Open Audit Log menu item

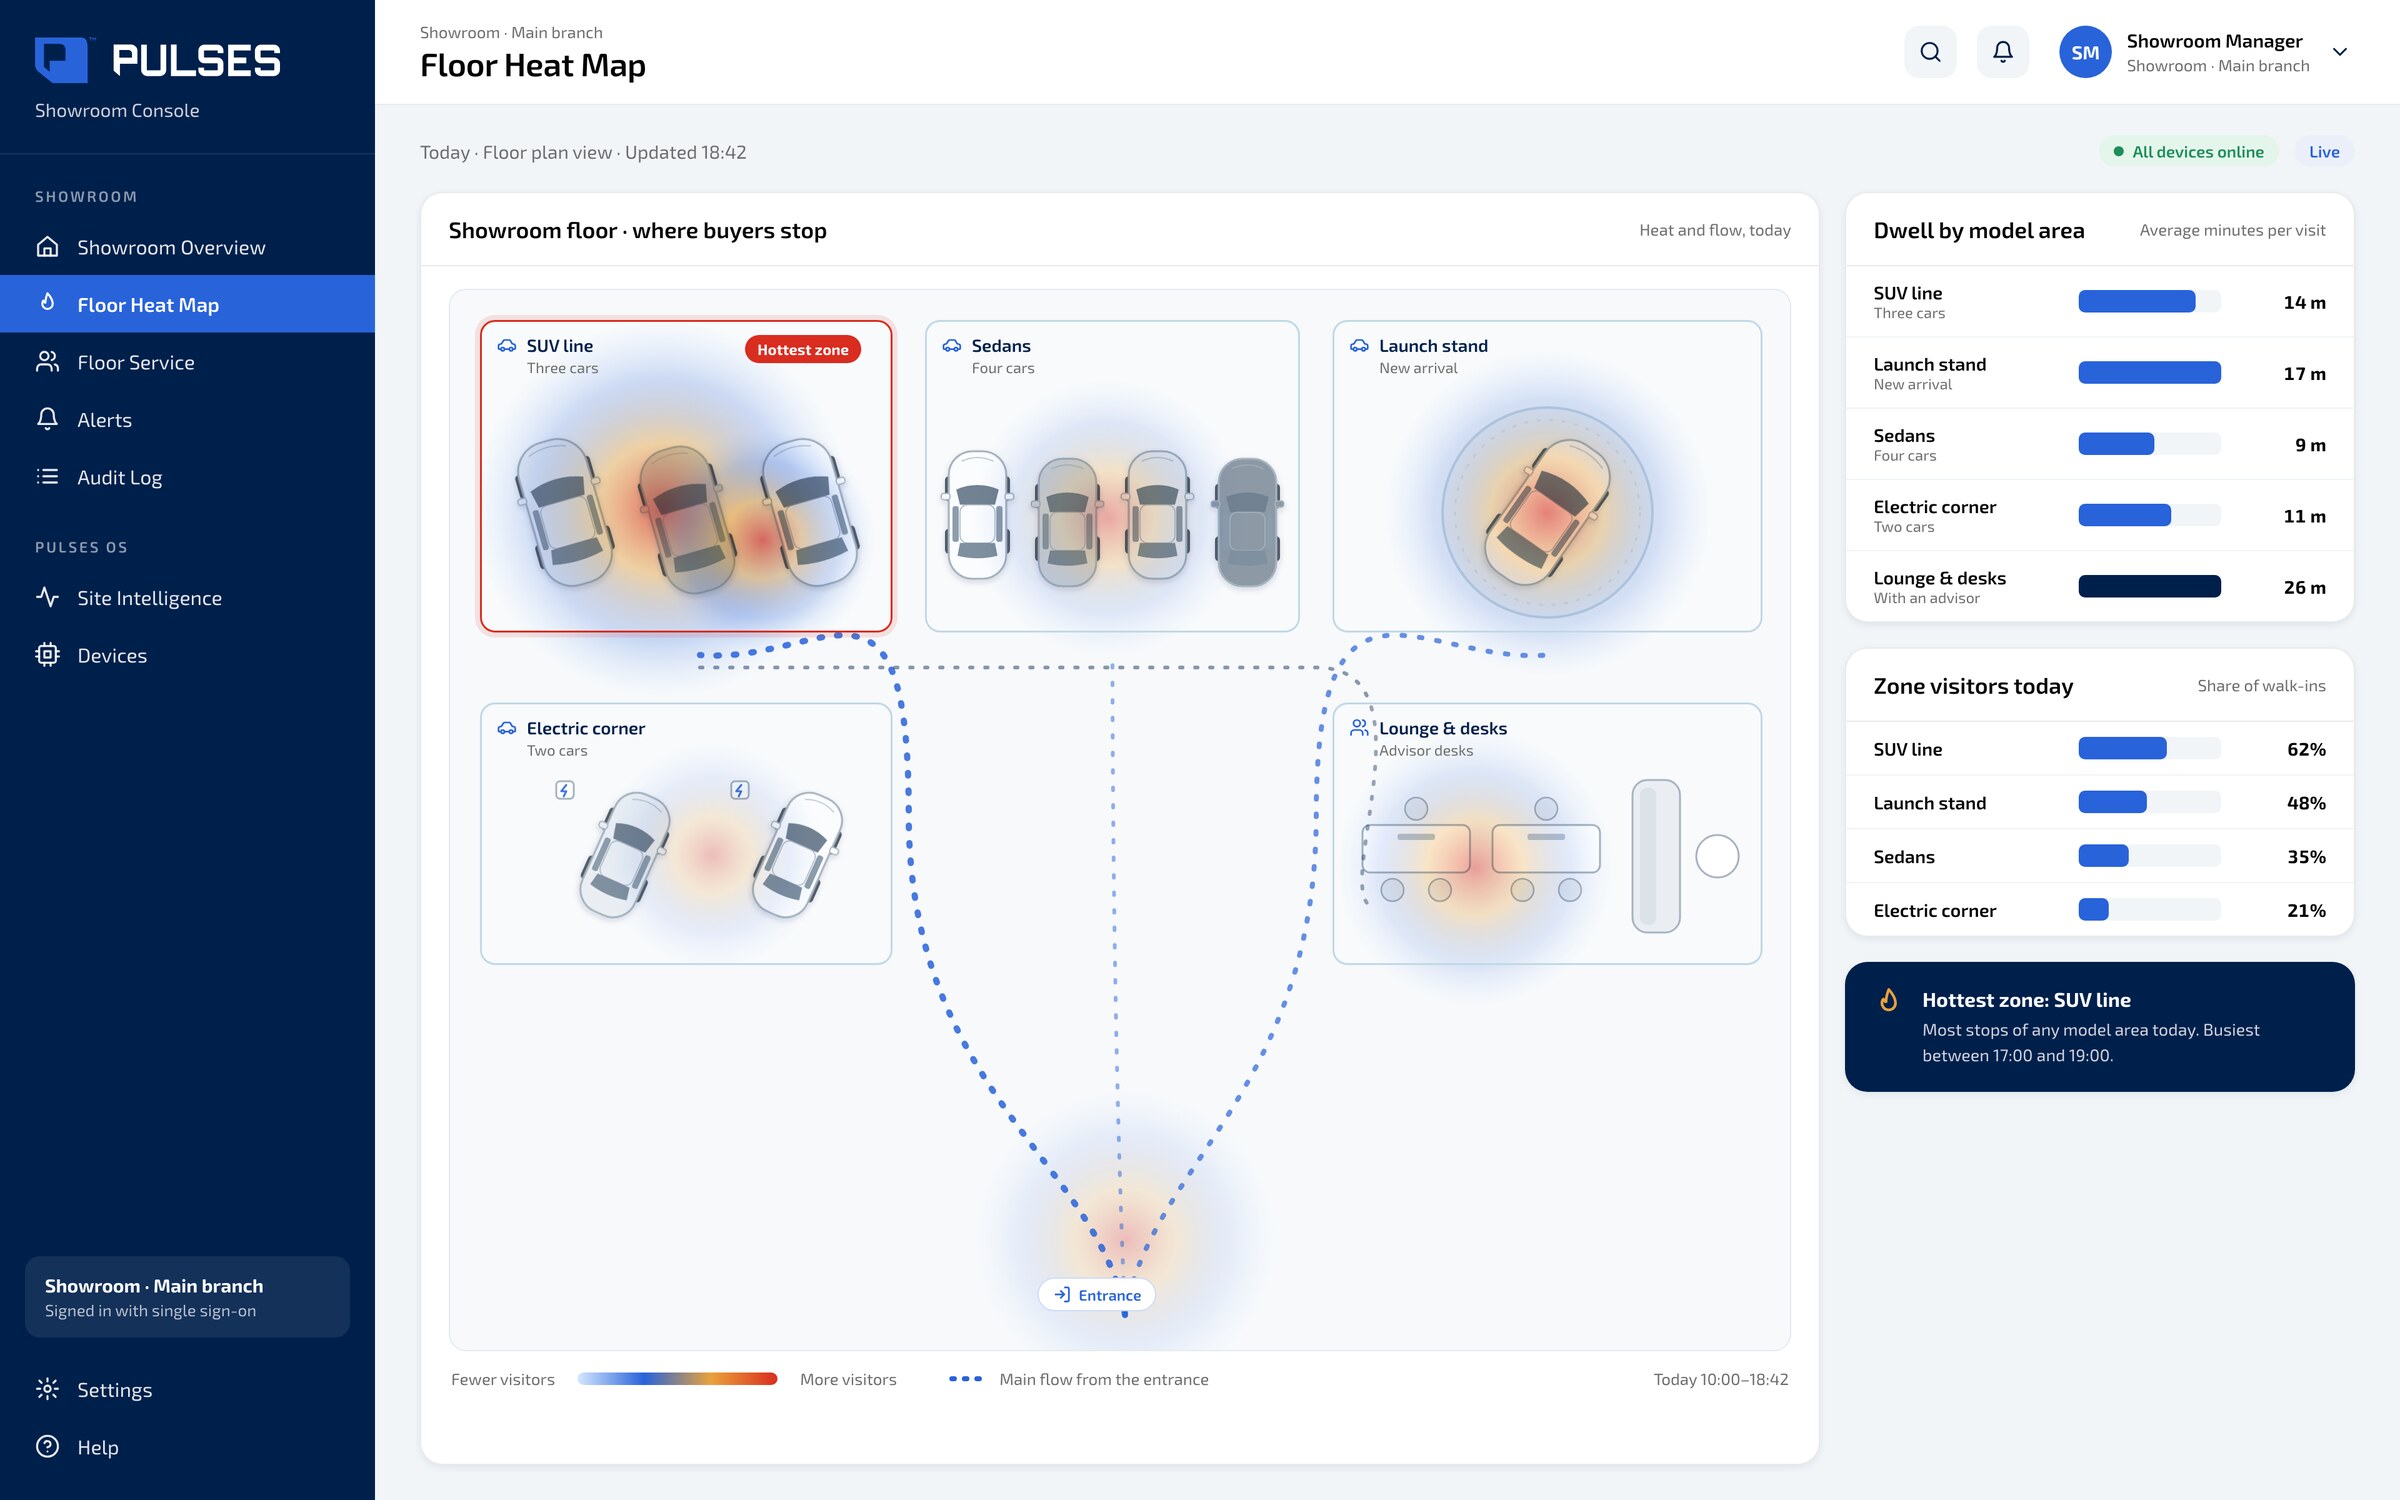click(x=187, y=477)
